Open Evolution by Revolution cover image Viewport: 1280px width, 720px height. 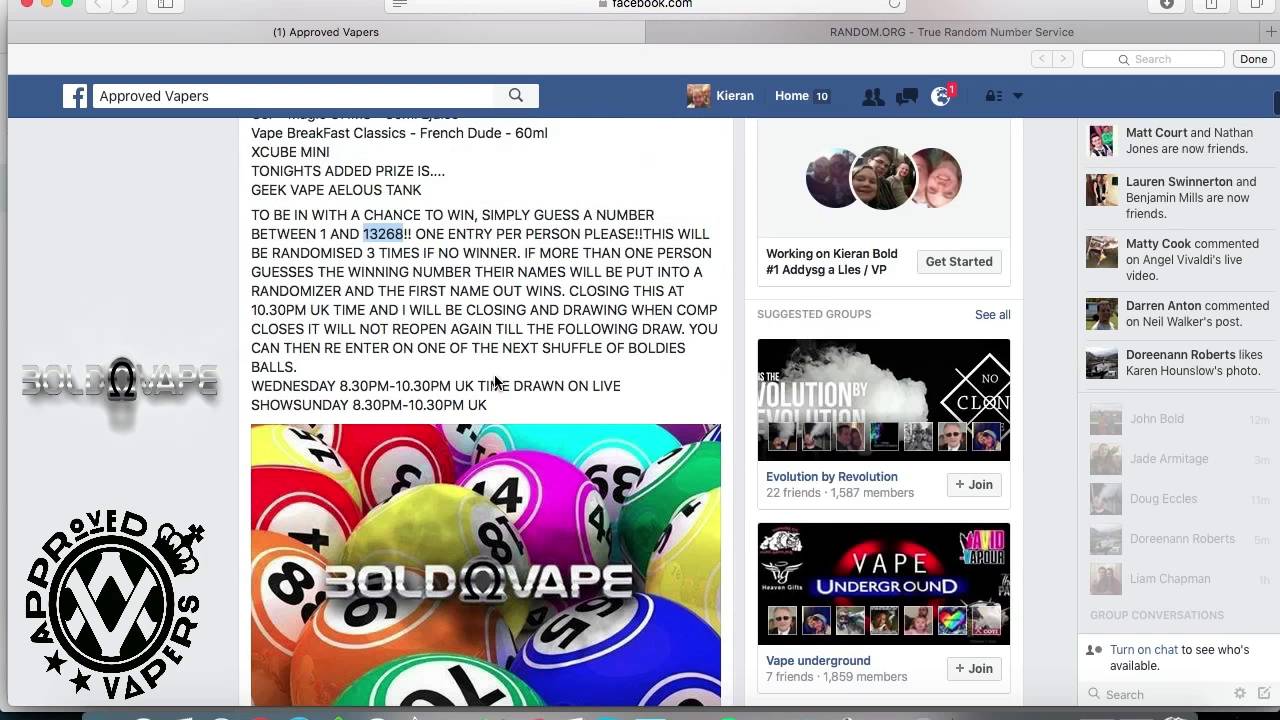click(x=884, y=400)
